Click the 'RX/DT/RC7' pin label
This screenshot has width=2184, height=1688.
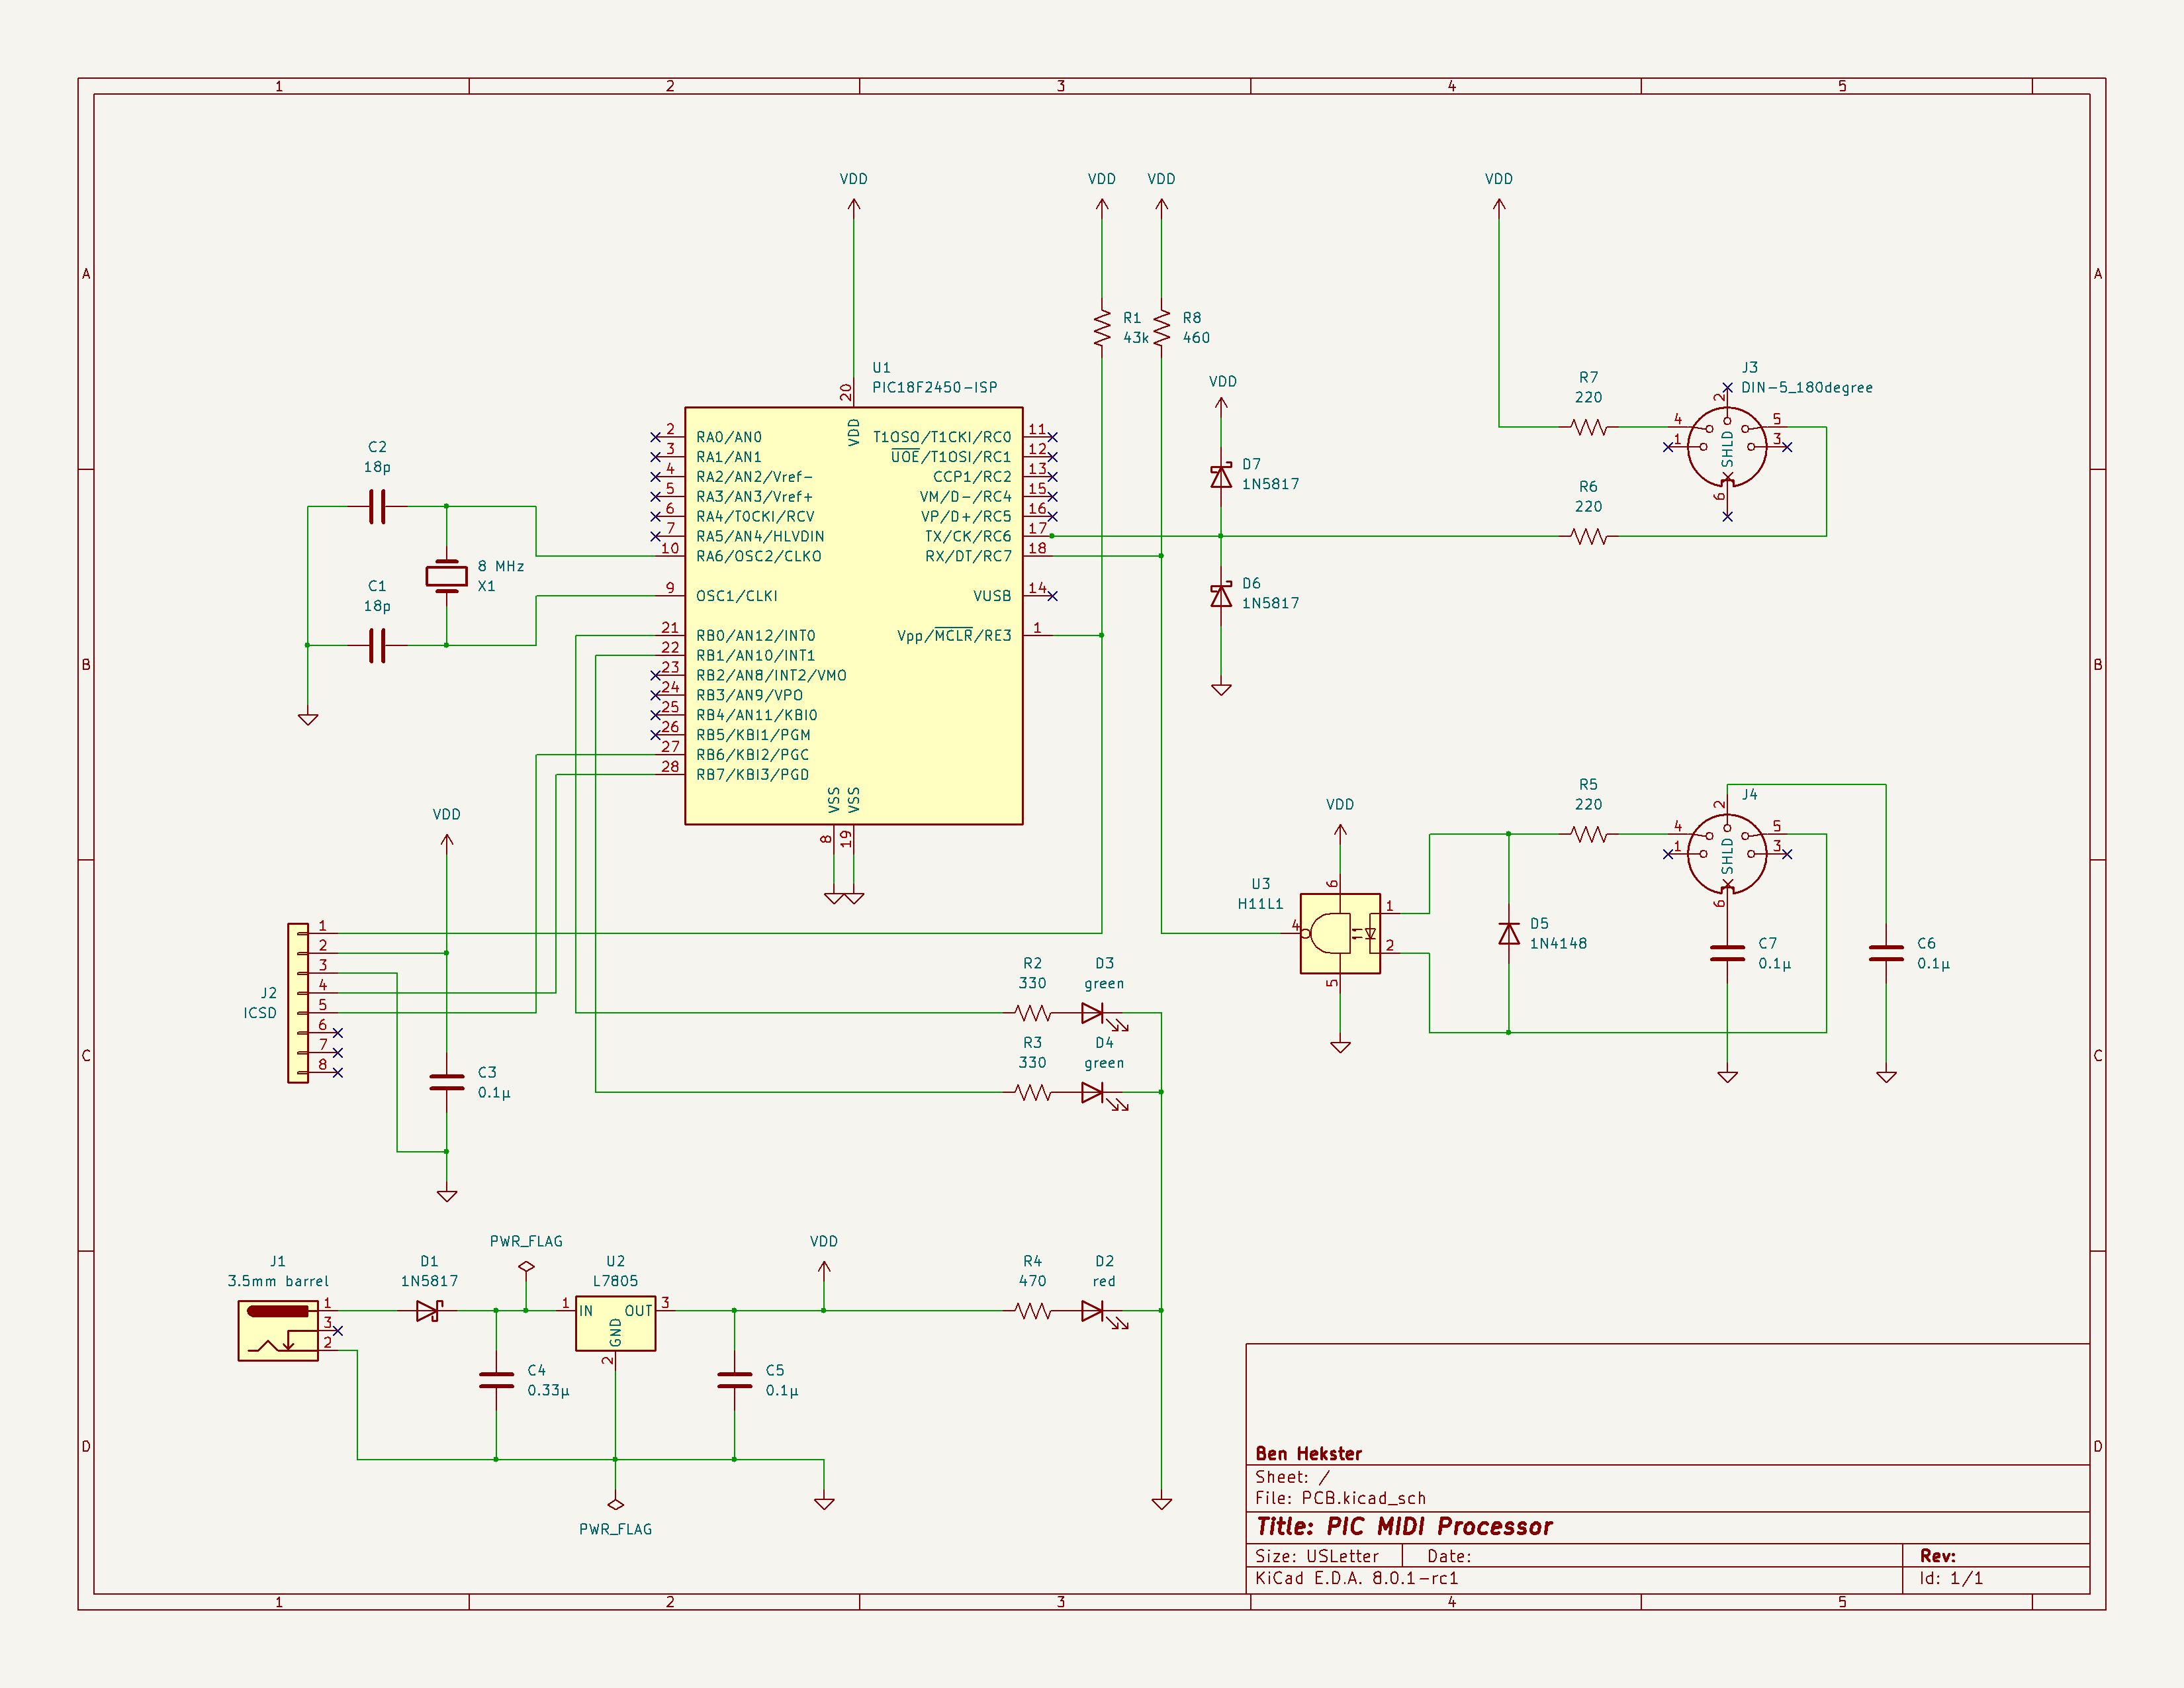(967, 556)
